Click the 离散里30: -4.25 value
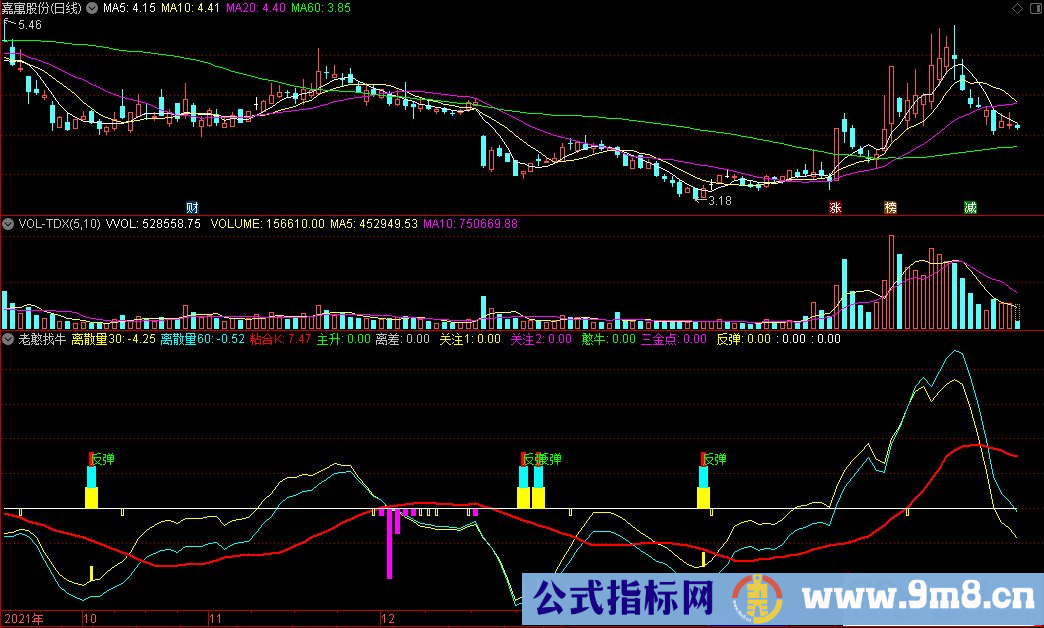Image resolution: width=1044 pixels, height=628 pixels. click(x=113, y=339)
